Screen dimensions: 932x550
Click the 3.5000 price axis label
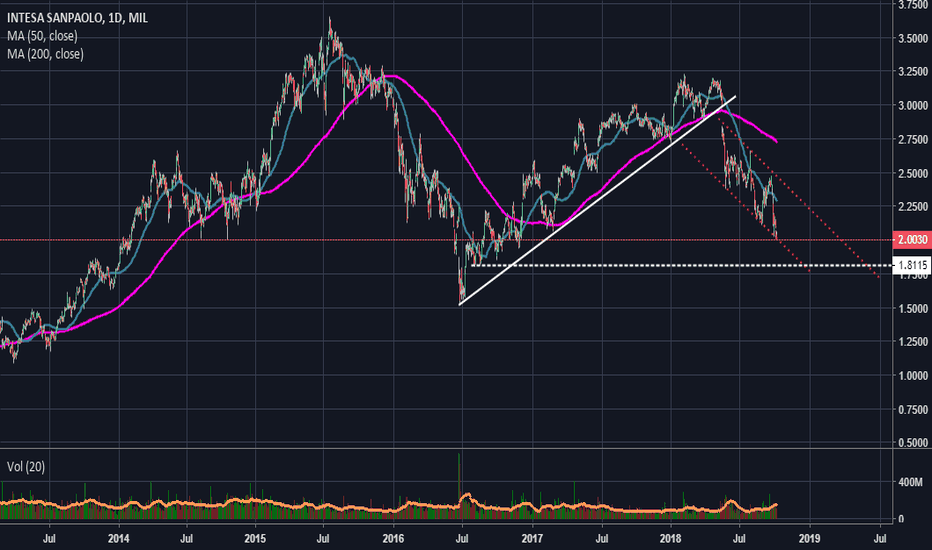tap(913, 38)
